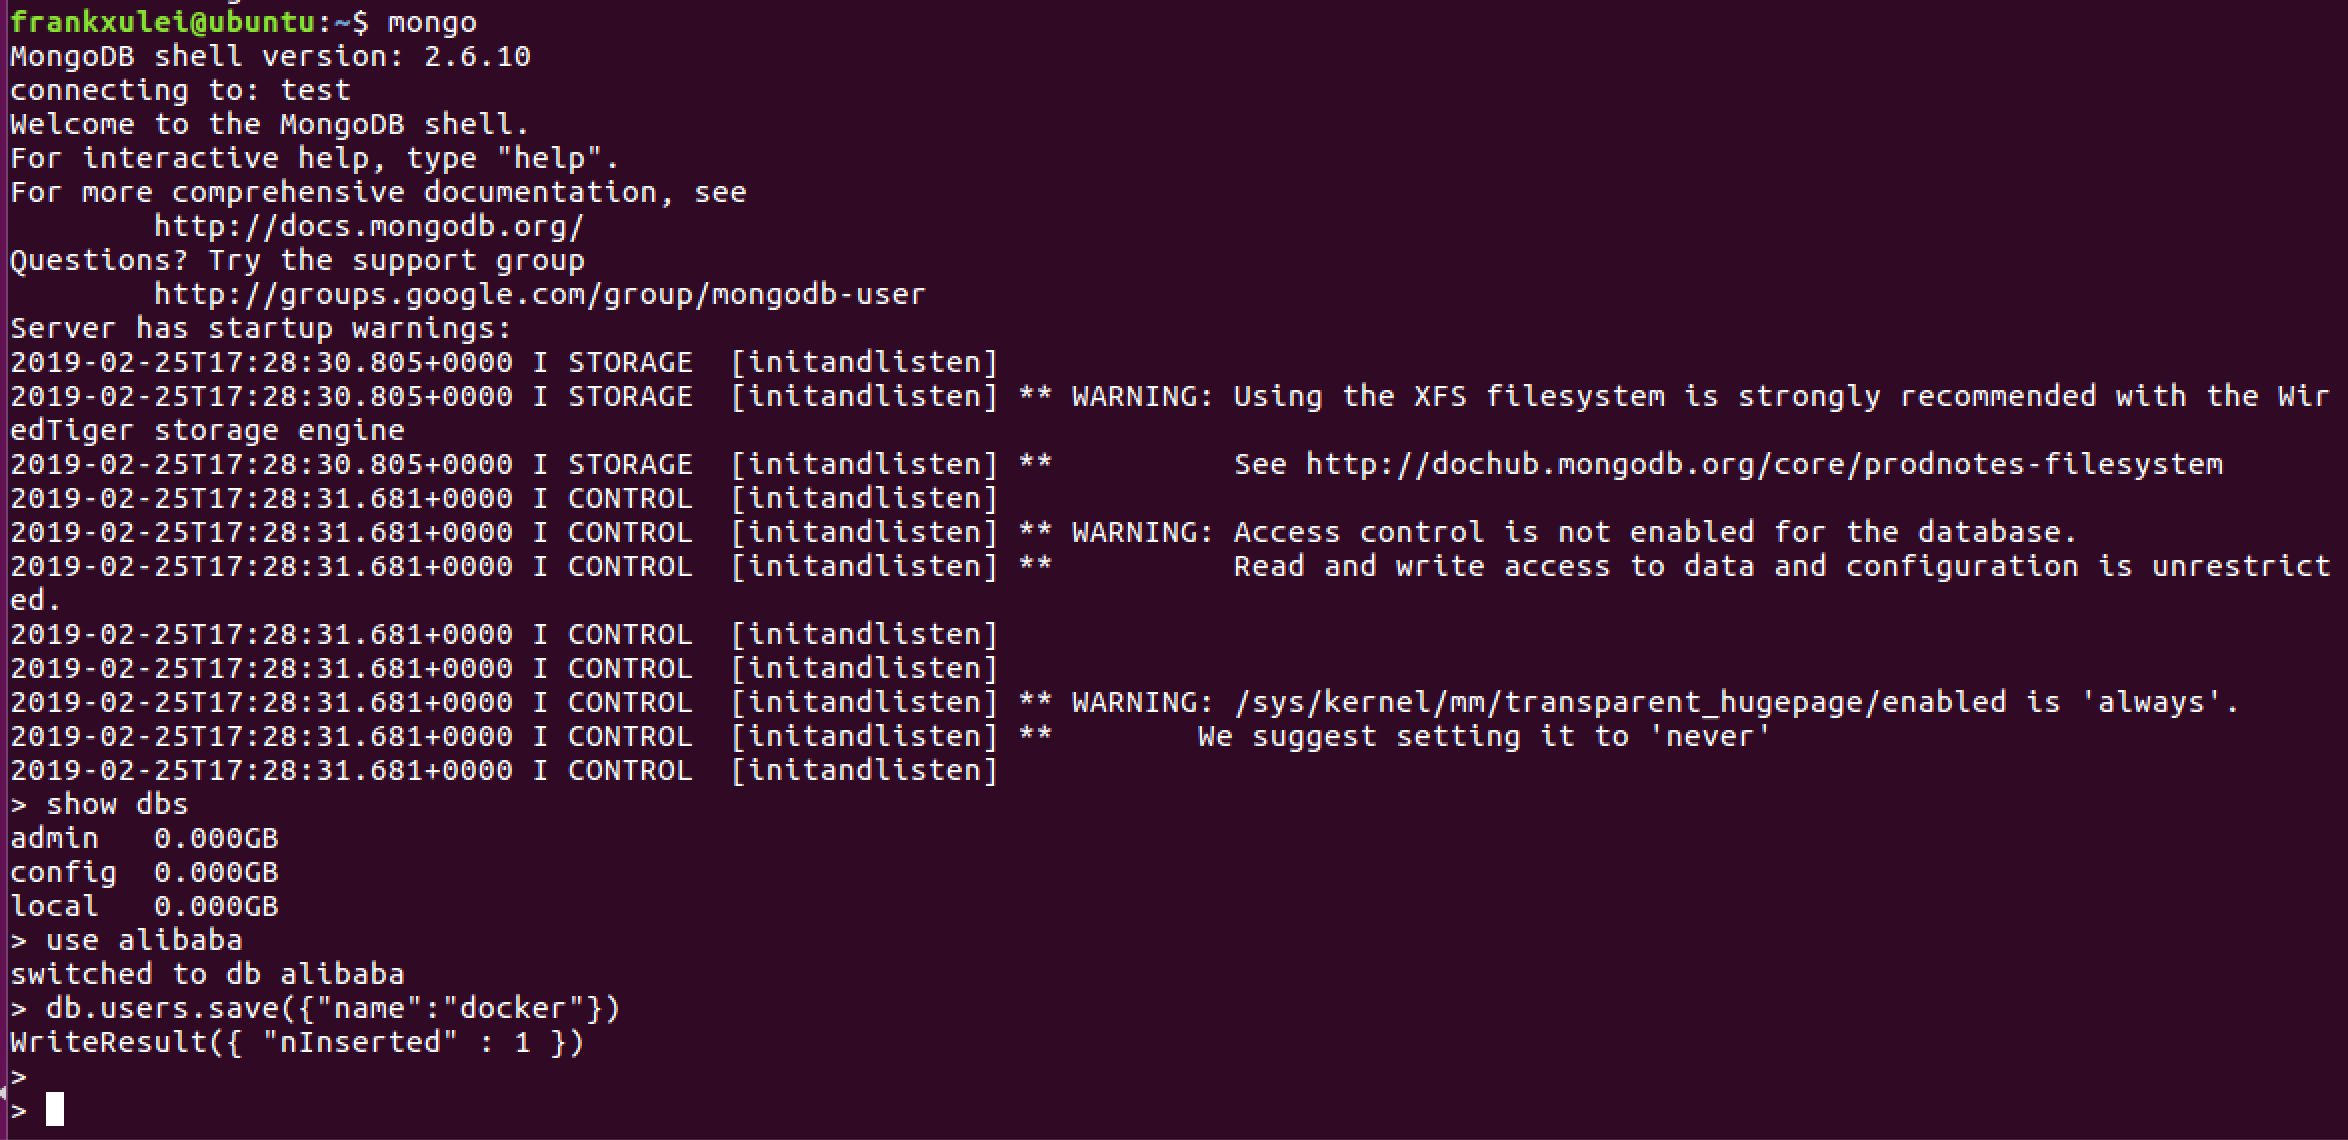Screen dimensions: 2348x1140
Task: Click the blinking cursor at the last prompt
Action: click(x=55, y=1109)
